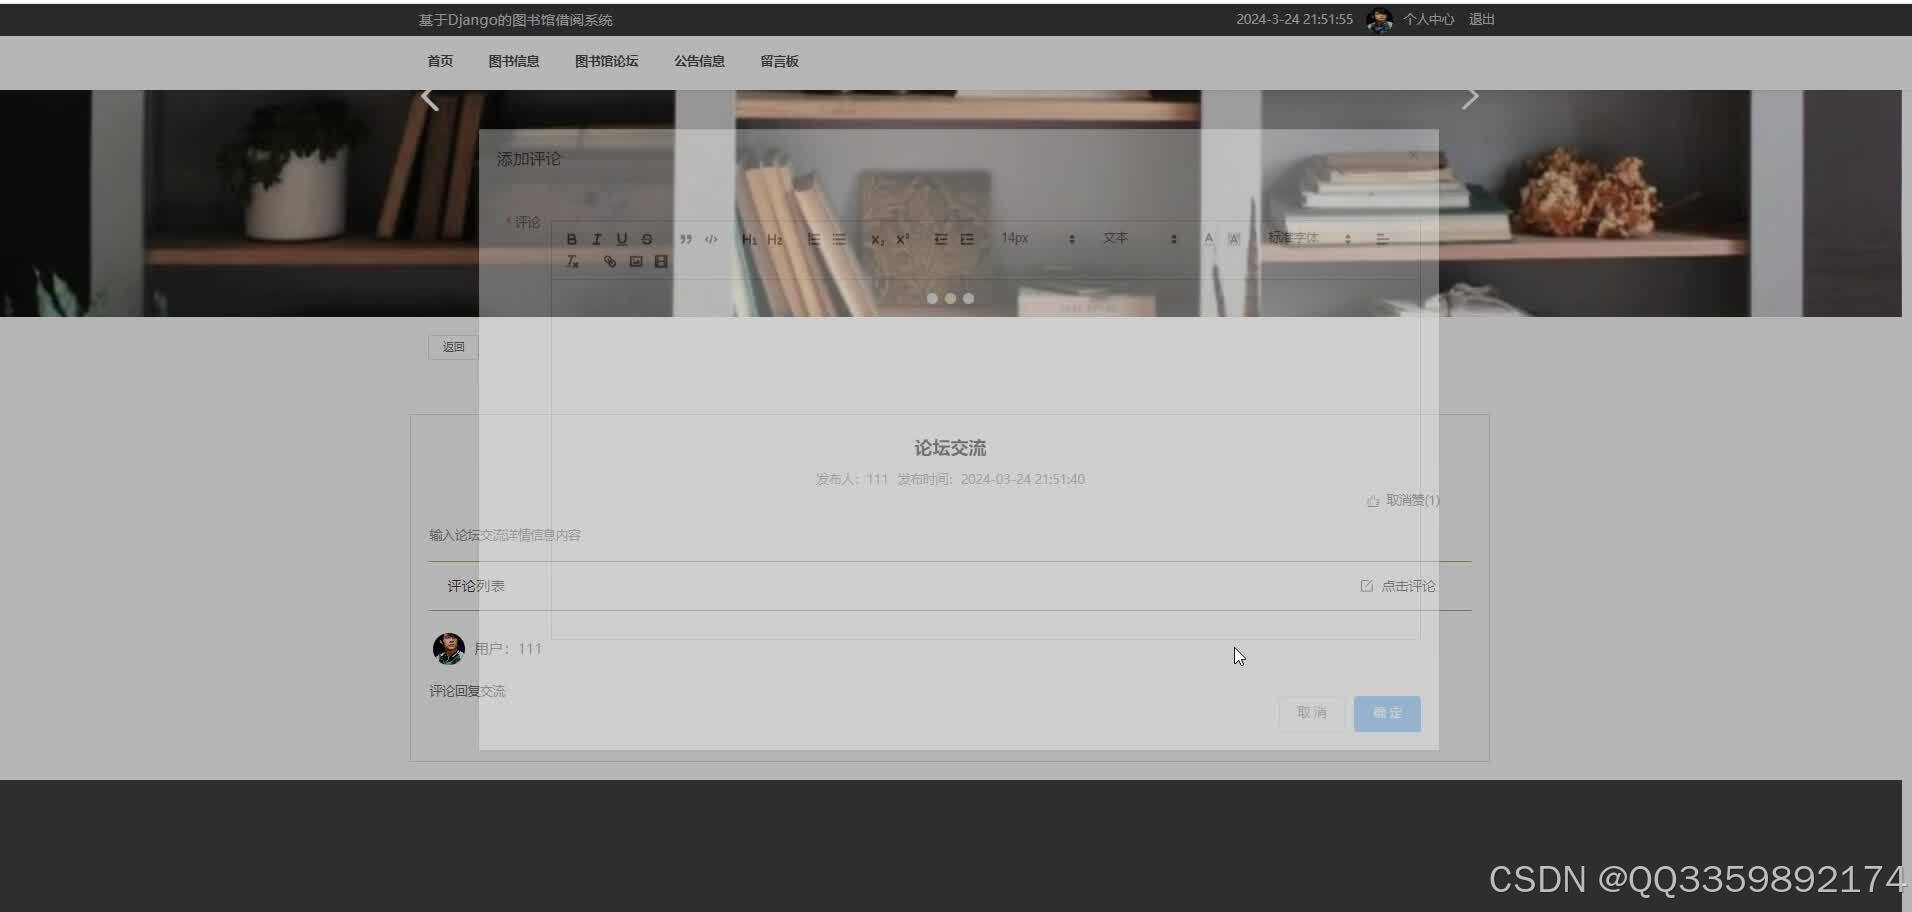Click the commenter avatar for user 111

[x=448, y=648]
